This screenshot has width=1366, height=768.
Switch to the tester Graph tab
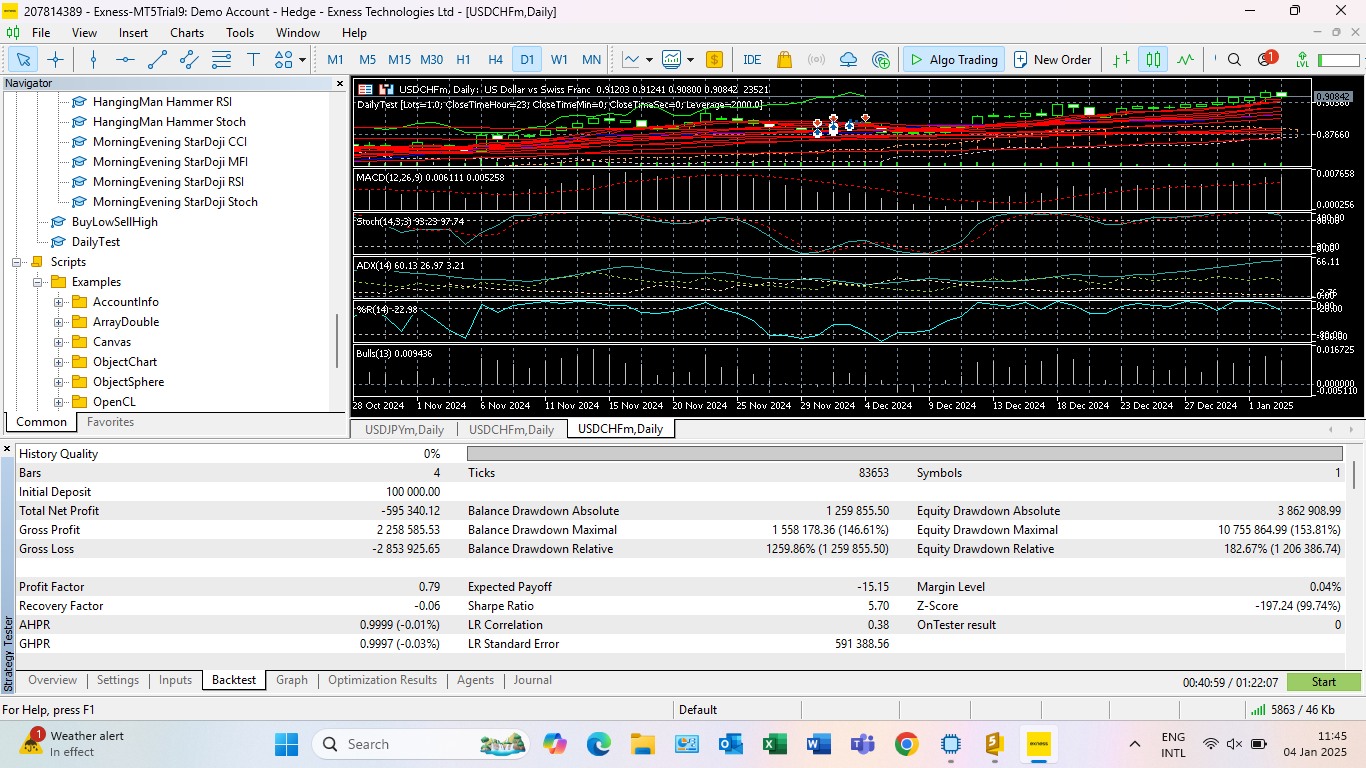(292, 680)
